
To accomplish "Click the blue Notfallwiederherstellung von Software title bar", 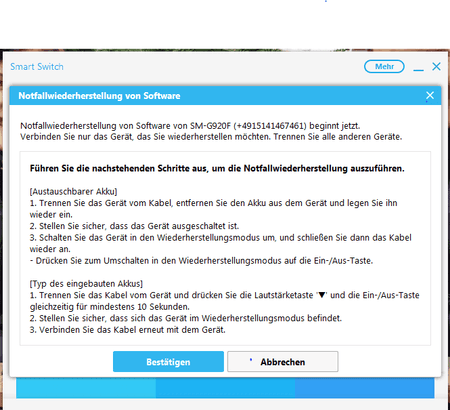I will coord(225,96).
